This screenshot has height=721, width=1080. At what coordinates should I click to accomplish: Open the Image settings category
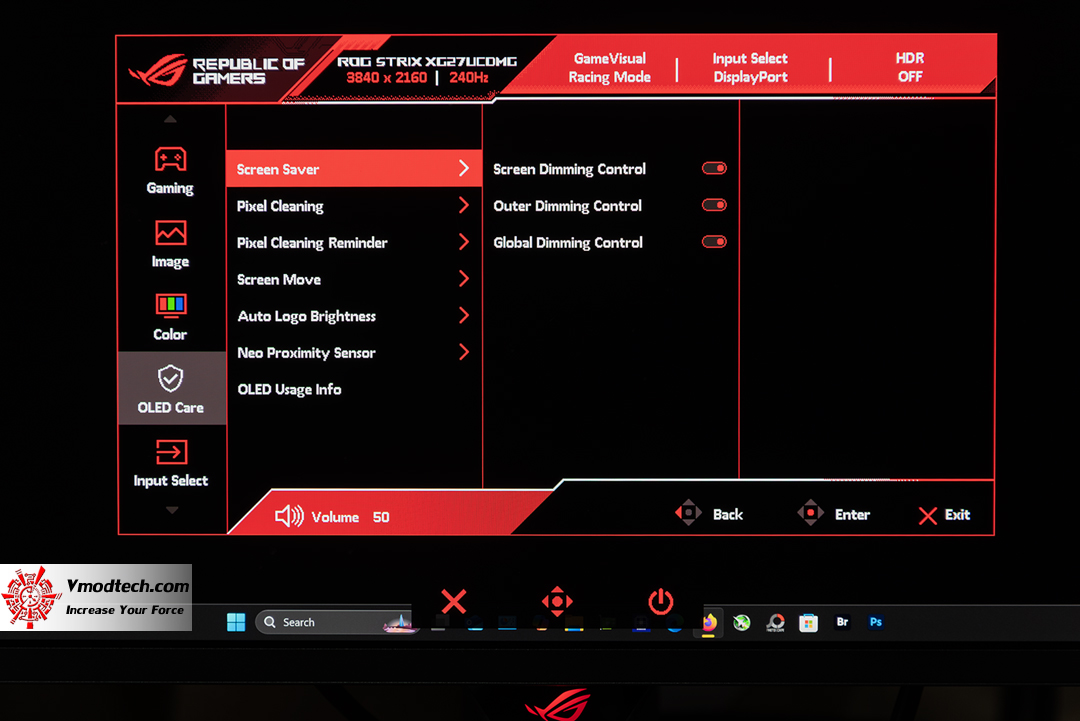170,244
